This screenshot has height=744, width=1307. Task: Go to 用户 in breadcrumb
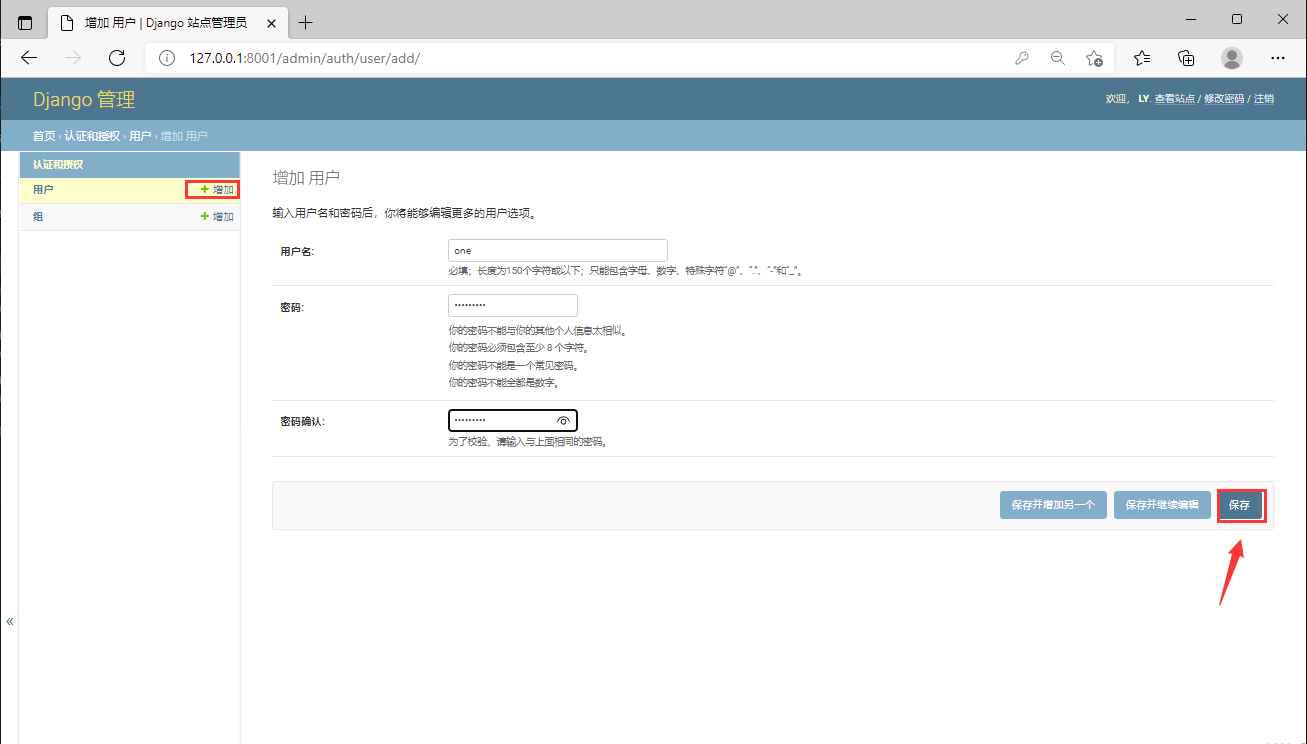point(140,136)
